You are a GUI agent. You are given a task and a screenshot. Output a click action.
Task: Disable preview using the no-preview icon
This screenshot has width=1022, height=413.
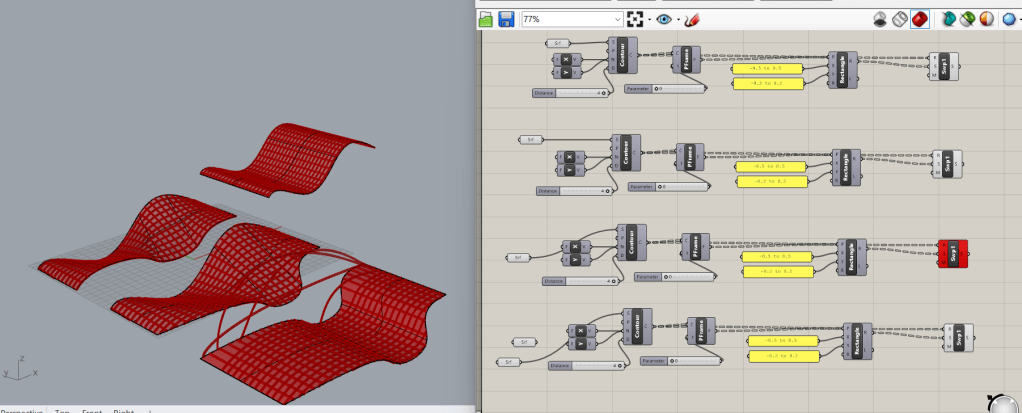click(880, 19)
